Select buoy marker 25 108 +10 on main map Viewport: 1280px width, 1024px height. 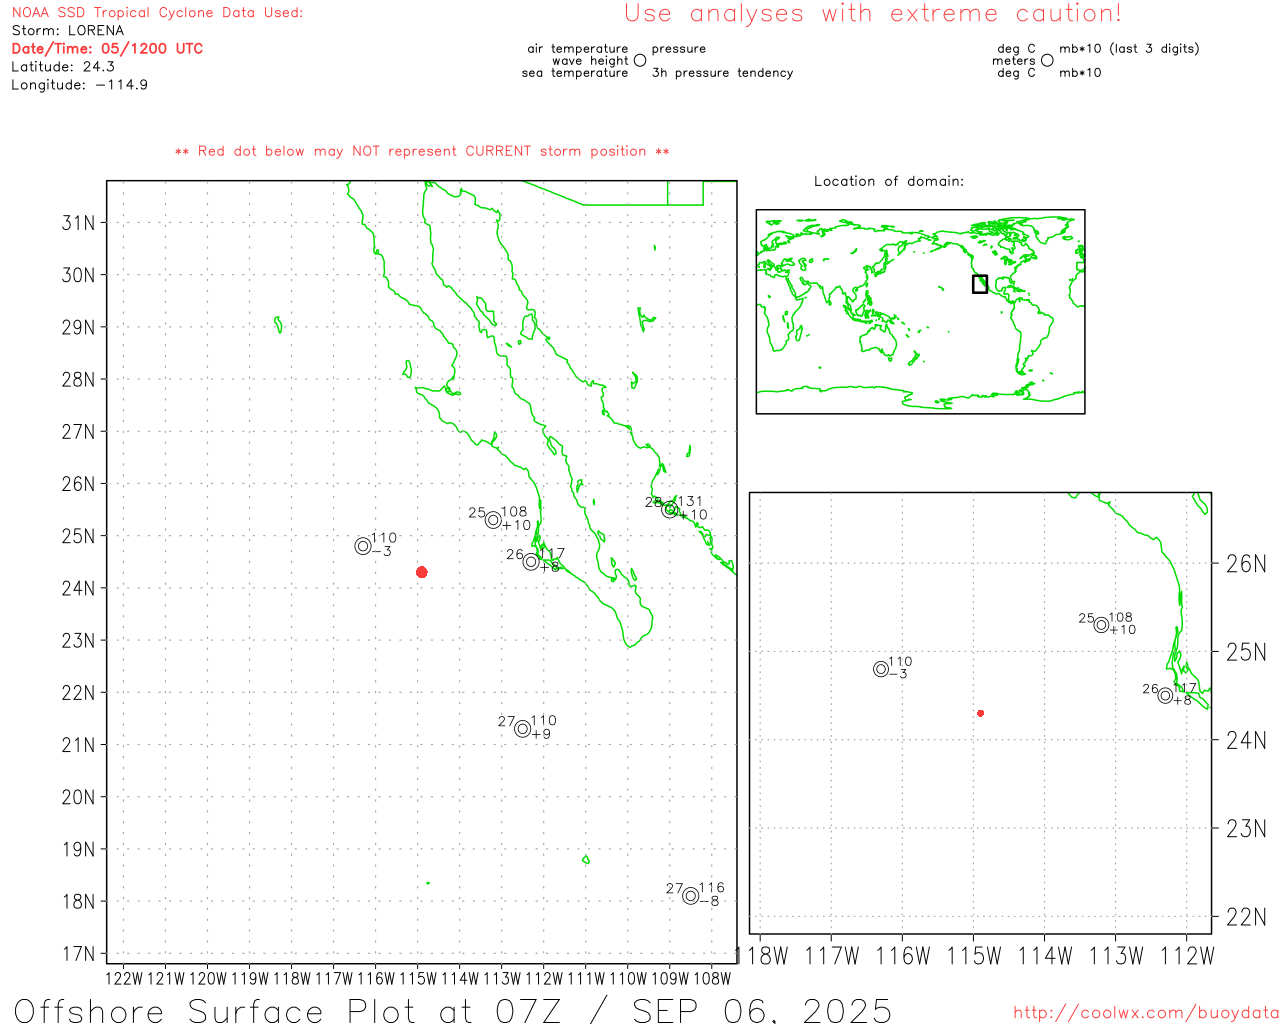click(493, 520)
